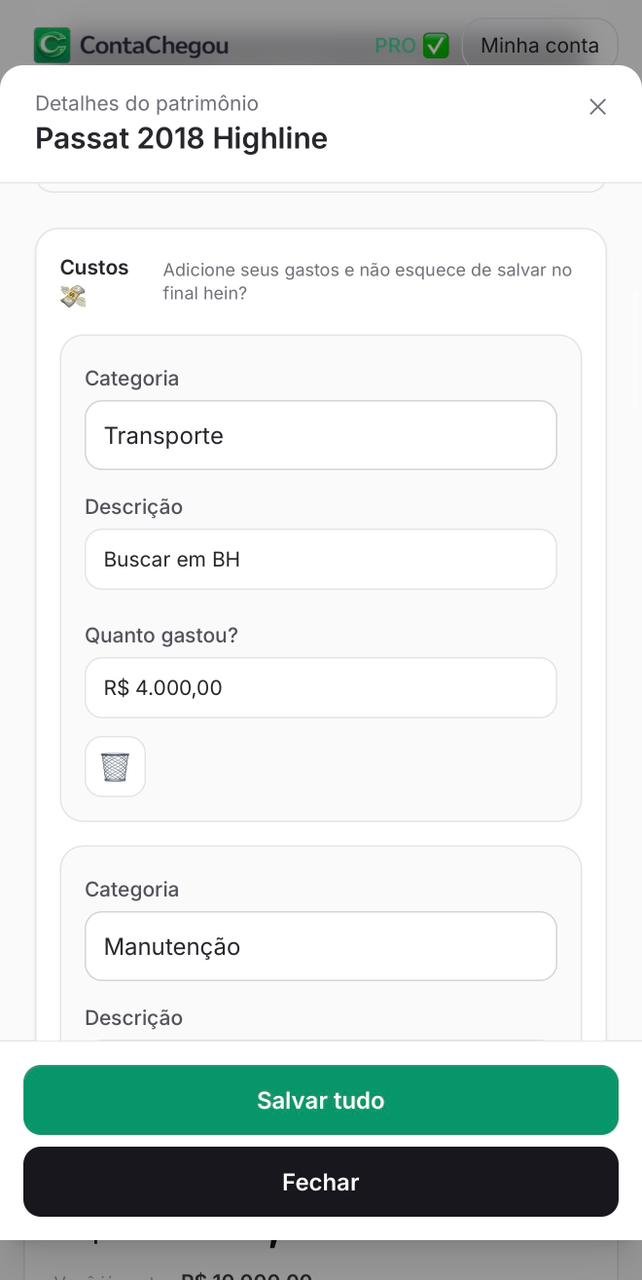Click the Quanto gastou amount field

320,688
